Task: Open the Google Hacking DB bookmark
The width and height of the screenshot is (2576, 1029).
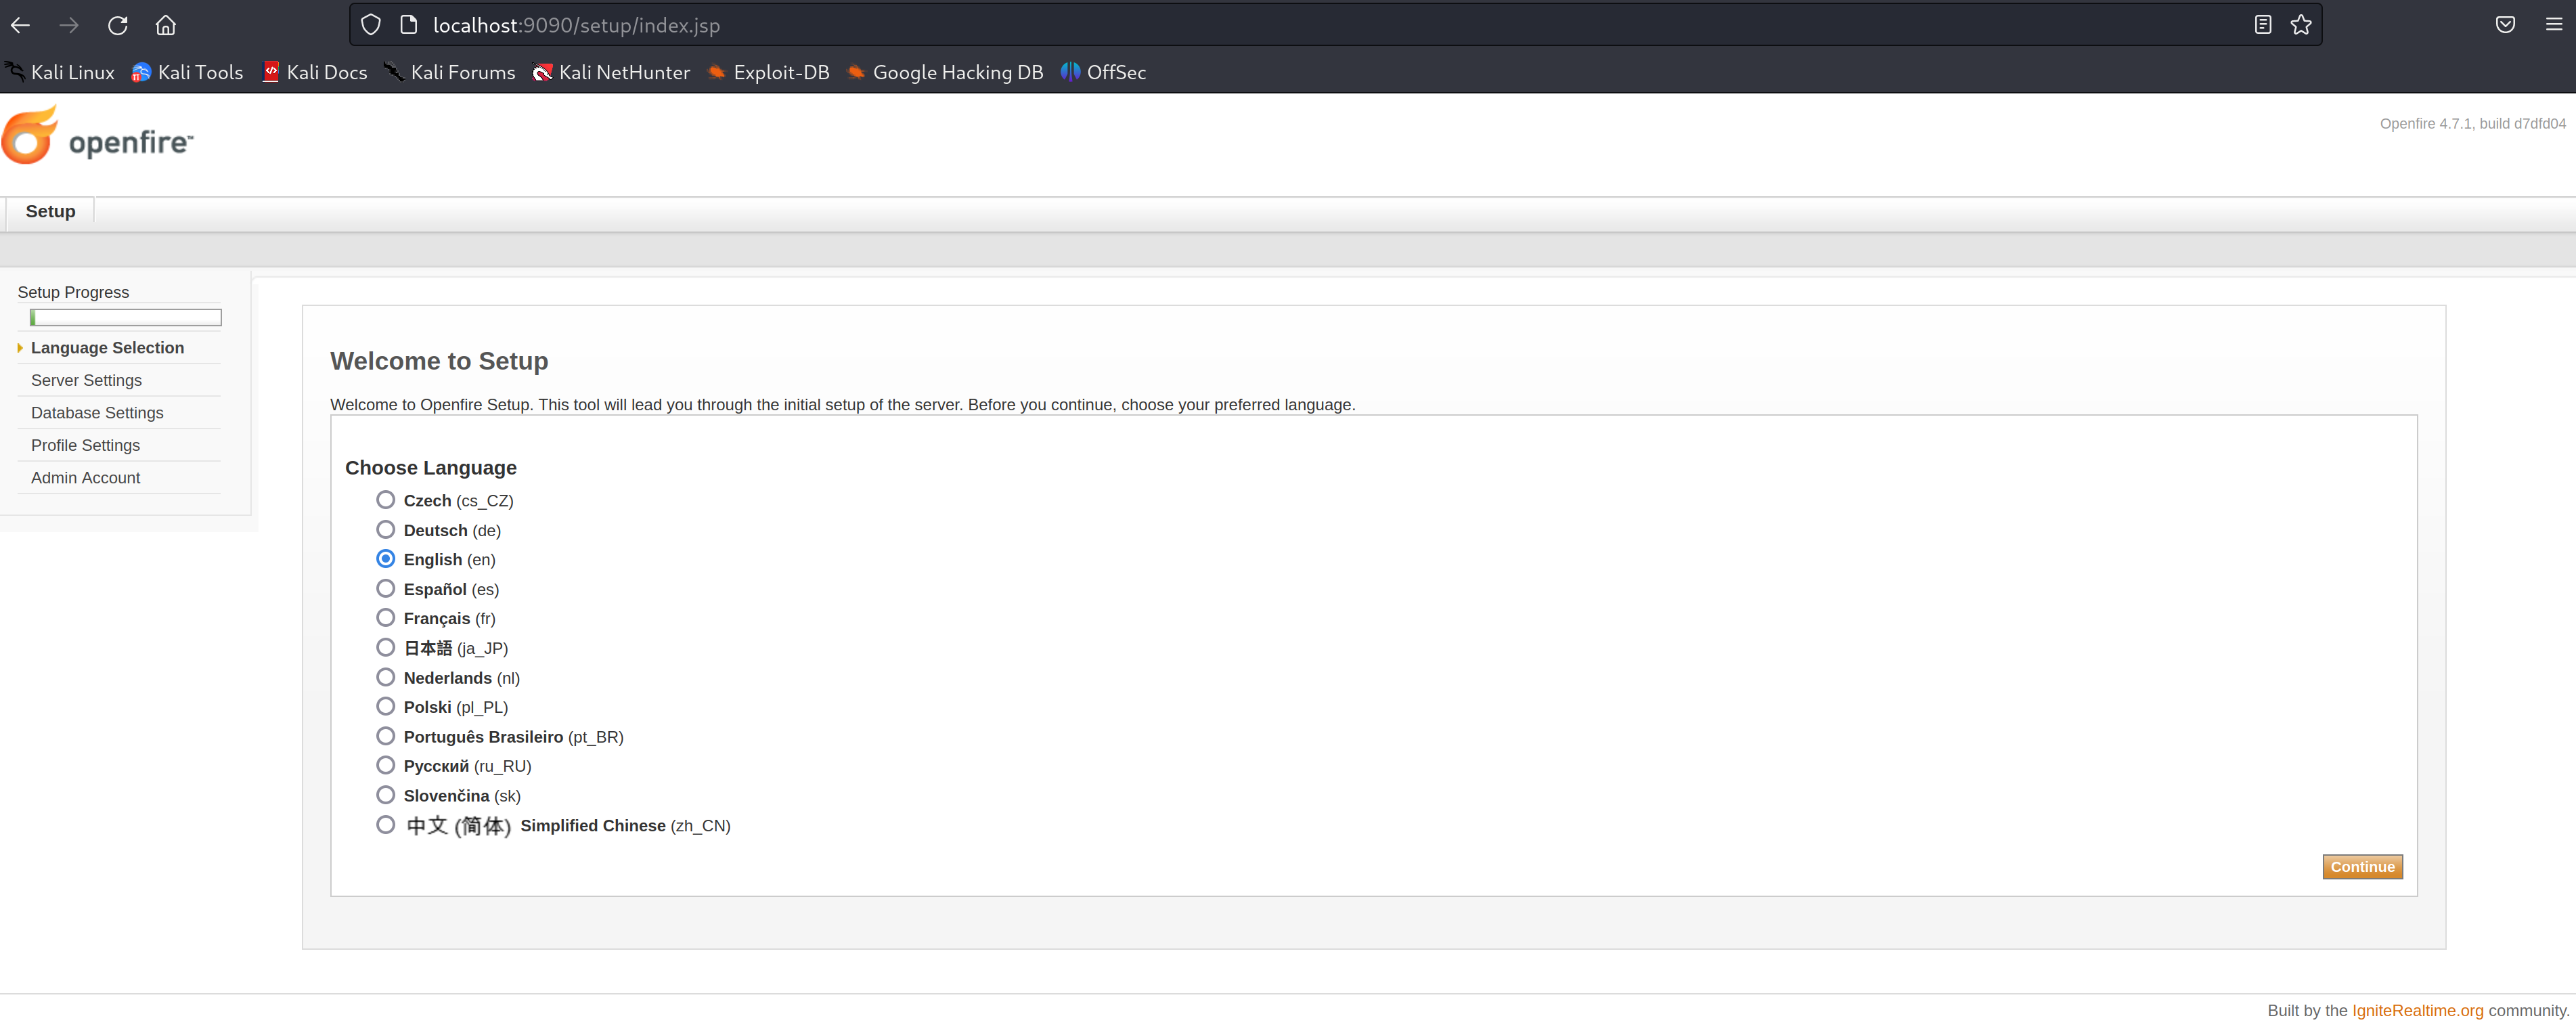Action: [945, 72]
